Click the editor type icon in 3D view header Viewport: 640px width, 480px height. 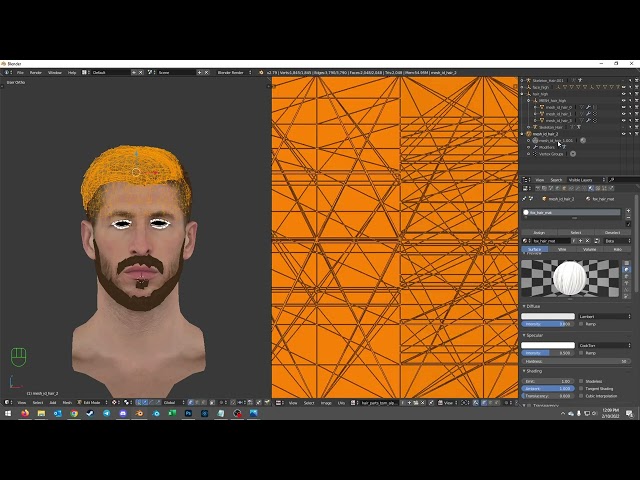click(8, 402)
